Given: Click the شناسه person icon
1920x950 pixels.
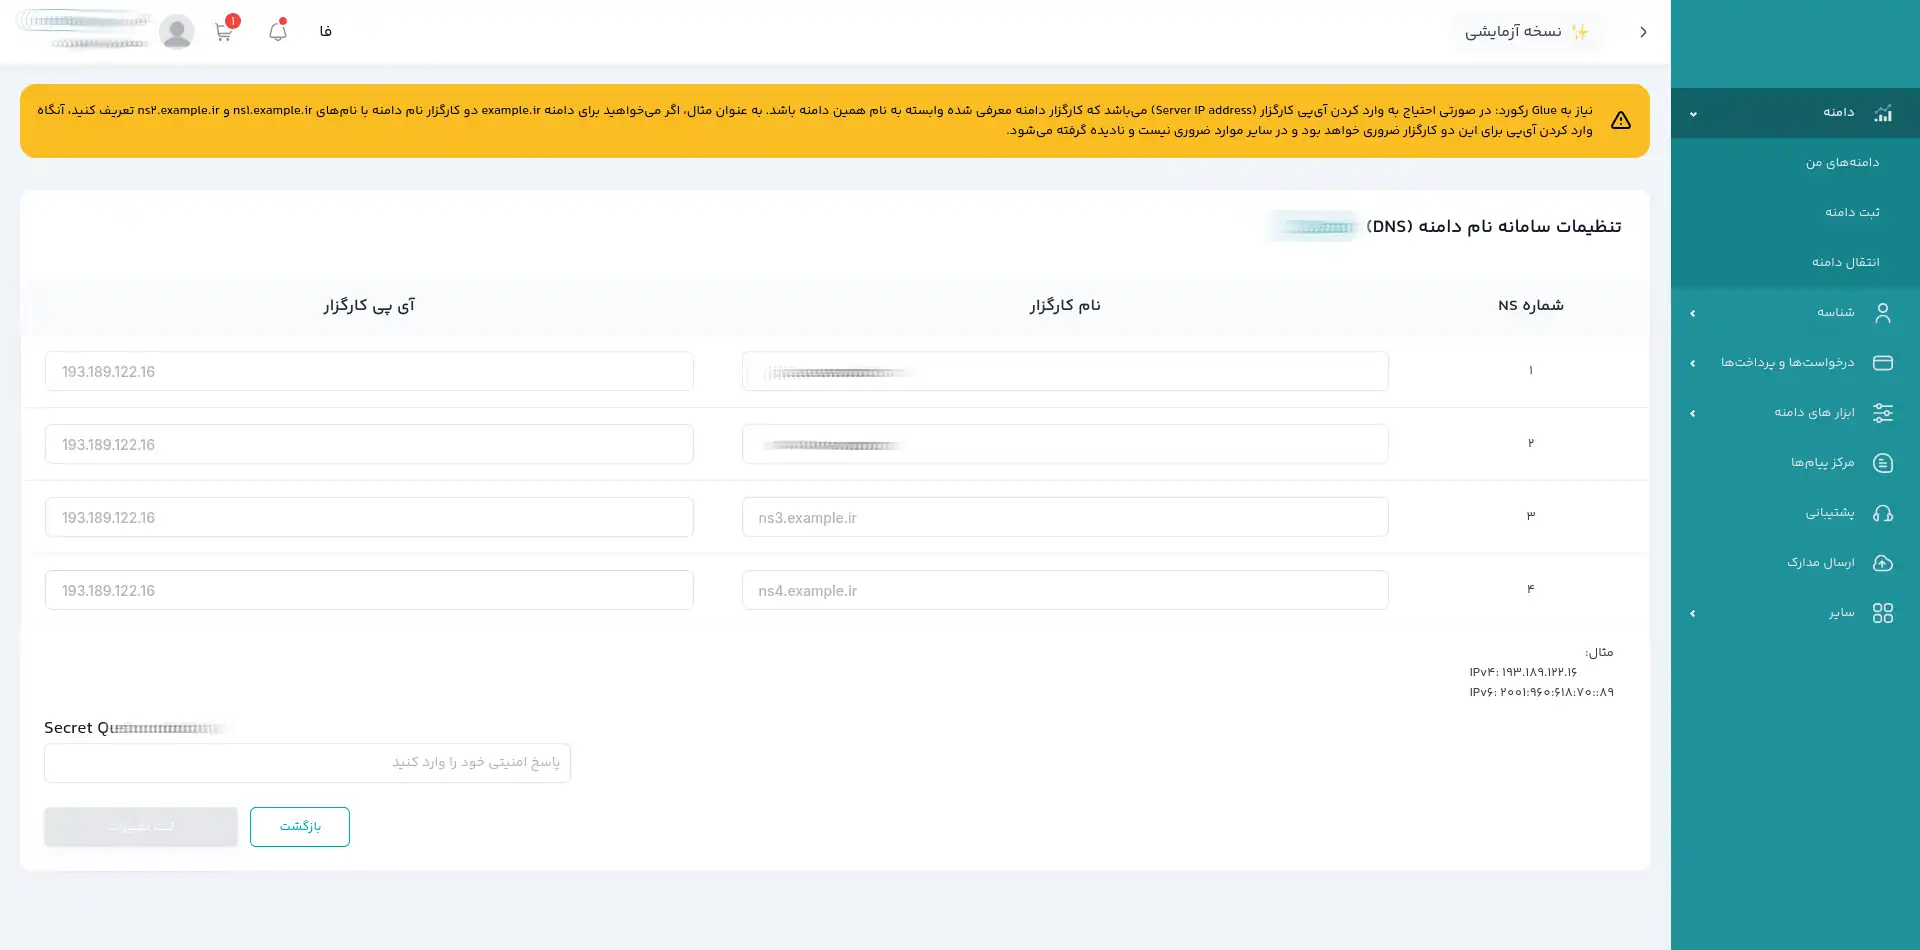Looking at the screenshot, I should 1882,313.
